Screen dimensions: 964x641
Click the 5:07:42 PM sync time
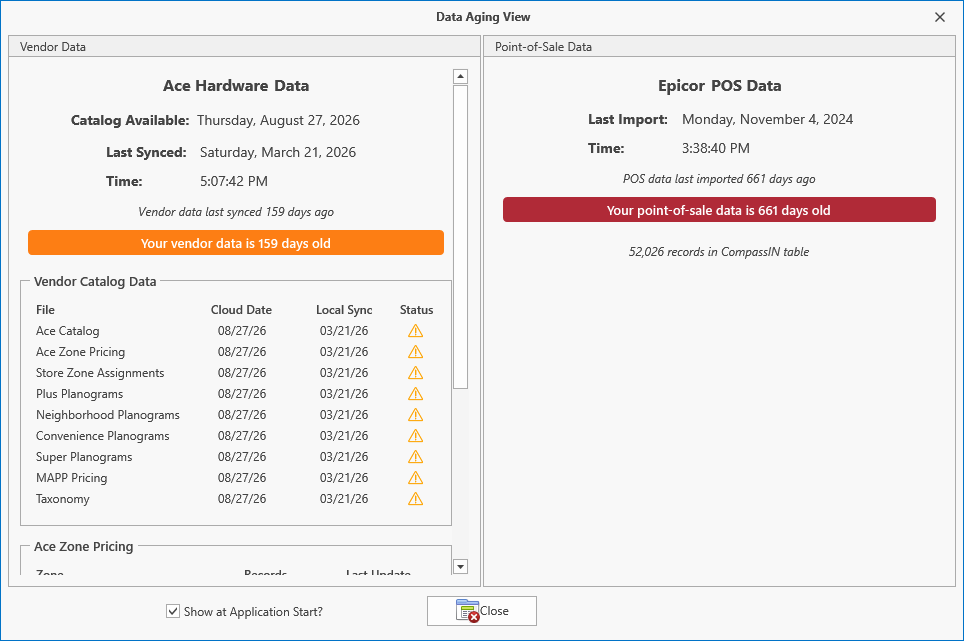234,181
